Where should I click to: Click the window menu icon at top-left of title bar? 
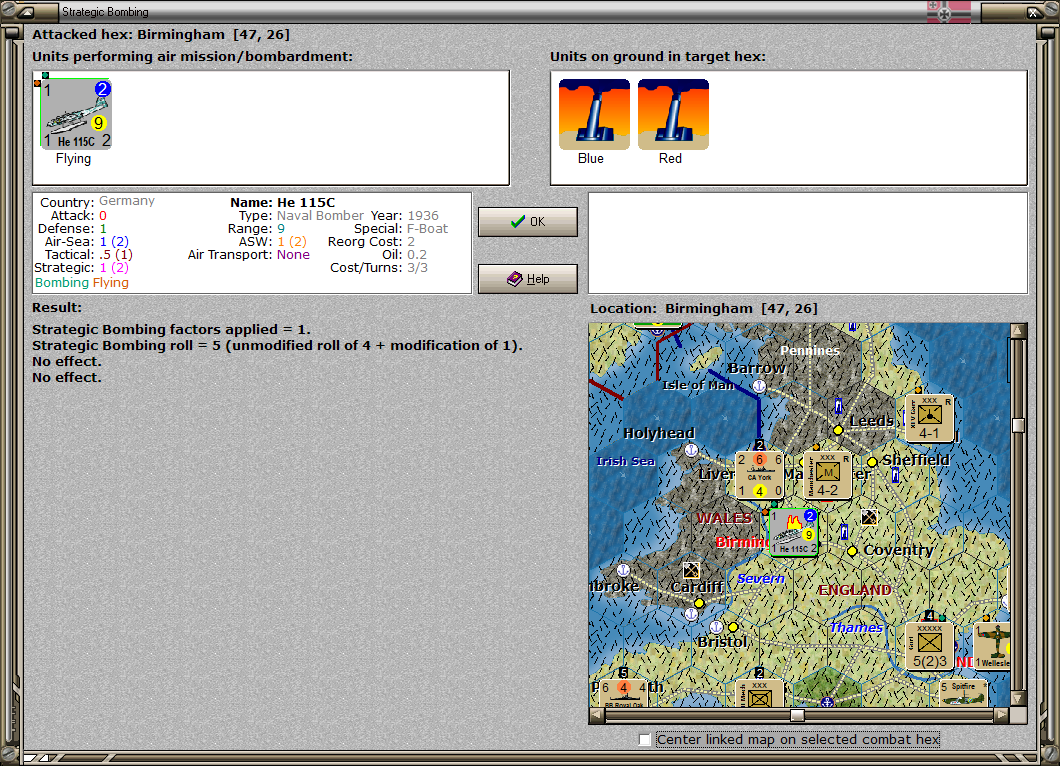26,11
